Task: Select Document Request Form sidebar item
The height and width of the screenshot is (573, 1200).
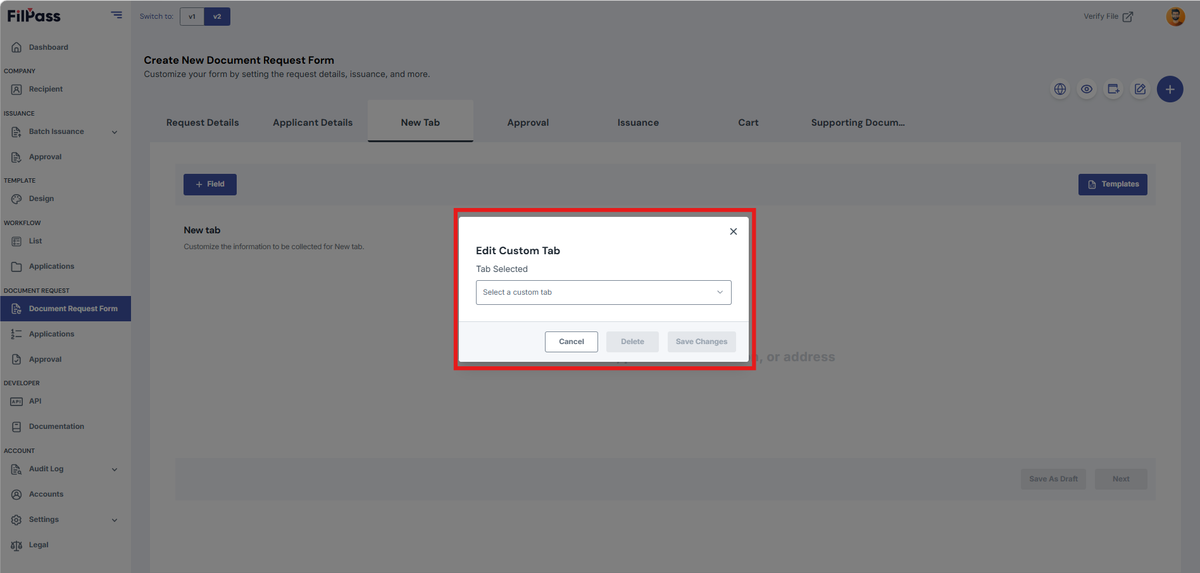Action: tap(65, 309)
